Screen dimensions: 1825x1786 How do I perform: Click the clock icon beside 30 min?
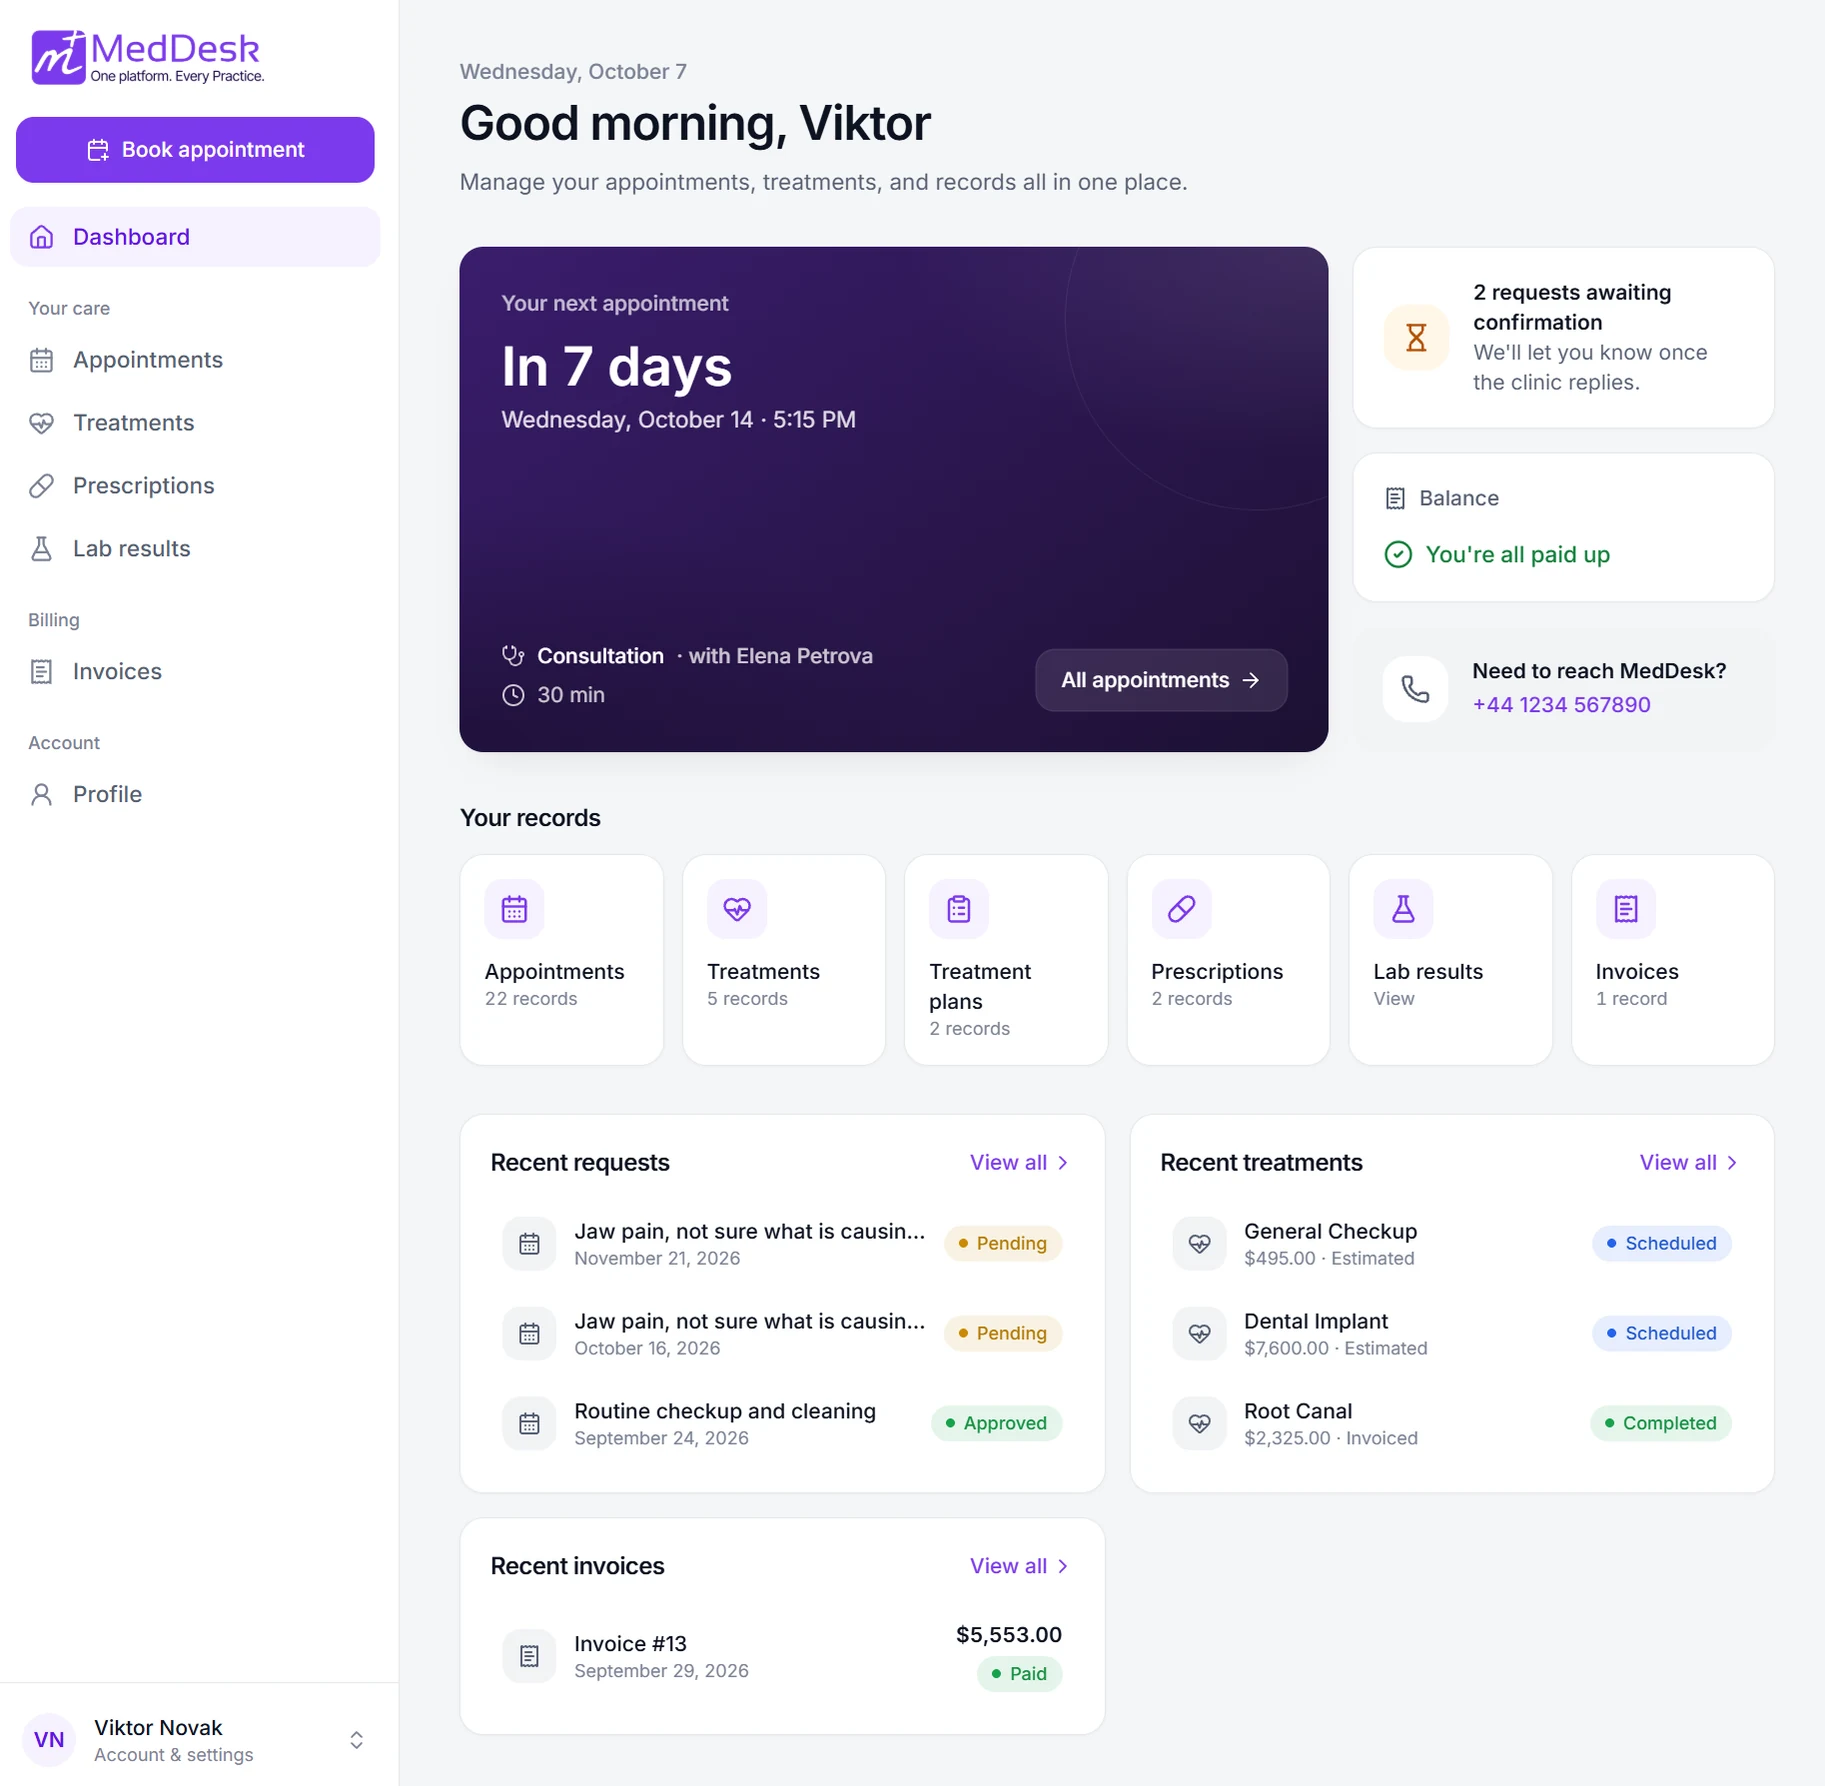click(513, 695)
